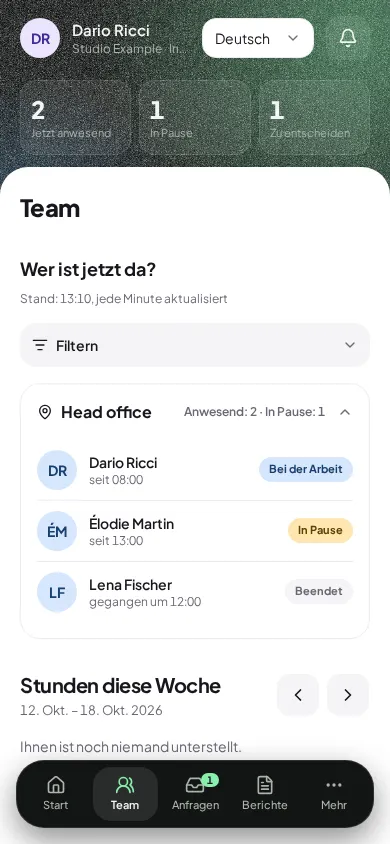This screenshot has width=390, height=844.
Task: Switch to the Start tab
Action: 56,793
